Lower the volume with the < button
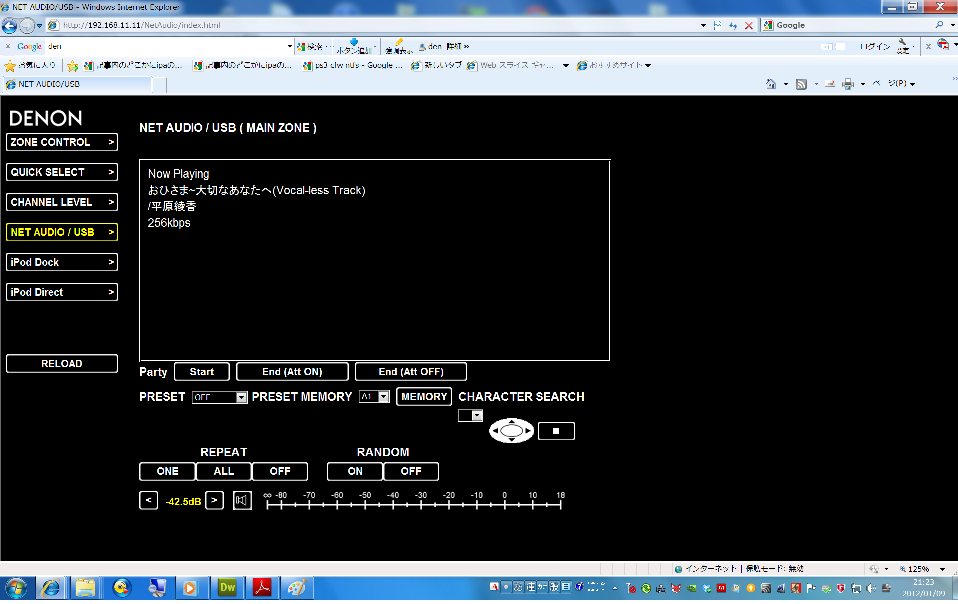Image resolution: width=958 pixels, height=604 pixels. [x=148, y=501]
